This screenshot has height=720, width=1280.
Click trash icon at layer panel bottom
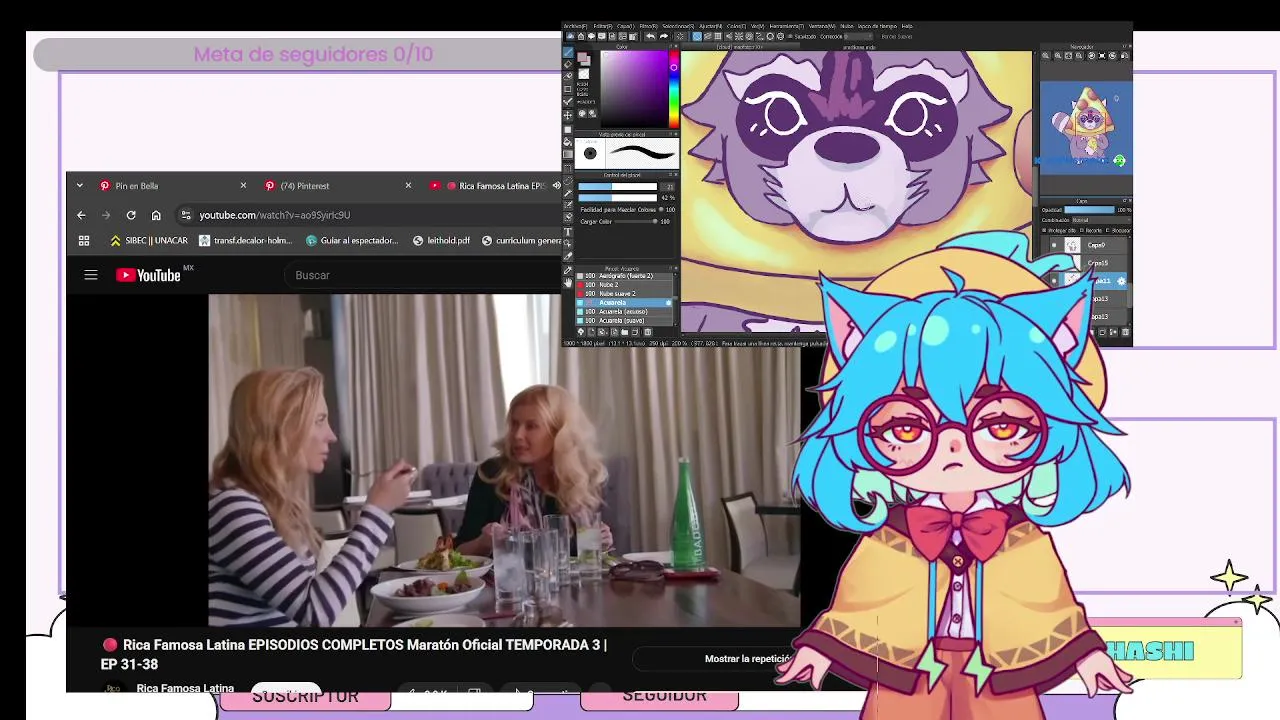click(1125, 332)
